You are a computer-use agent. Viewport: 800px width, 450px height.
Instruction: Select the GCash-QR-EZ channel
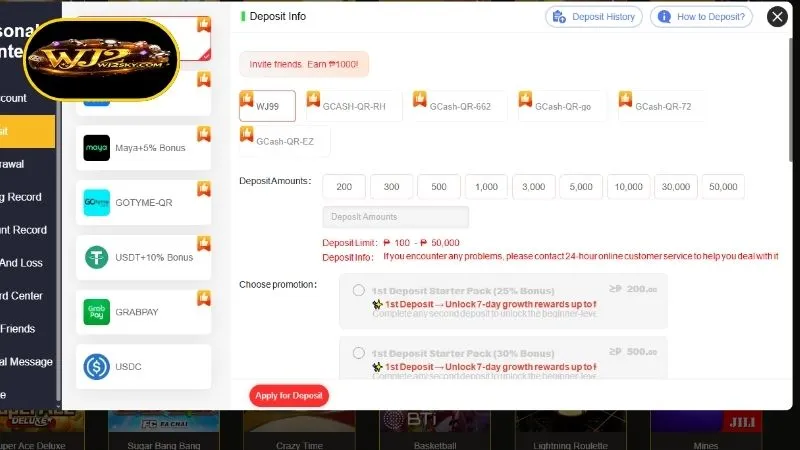pyautogui.click(x=285, y=141)
